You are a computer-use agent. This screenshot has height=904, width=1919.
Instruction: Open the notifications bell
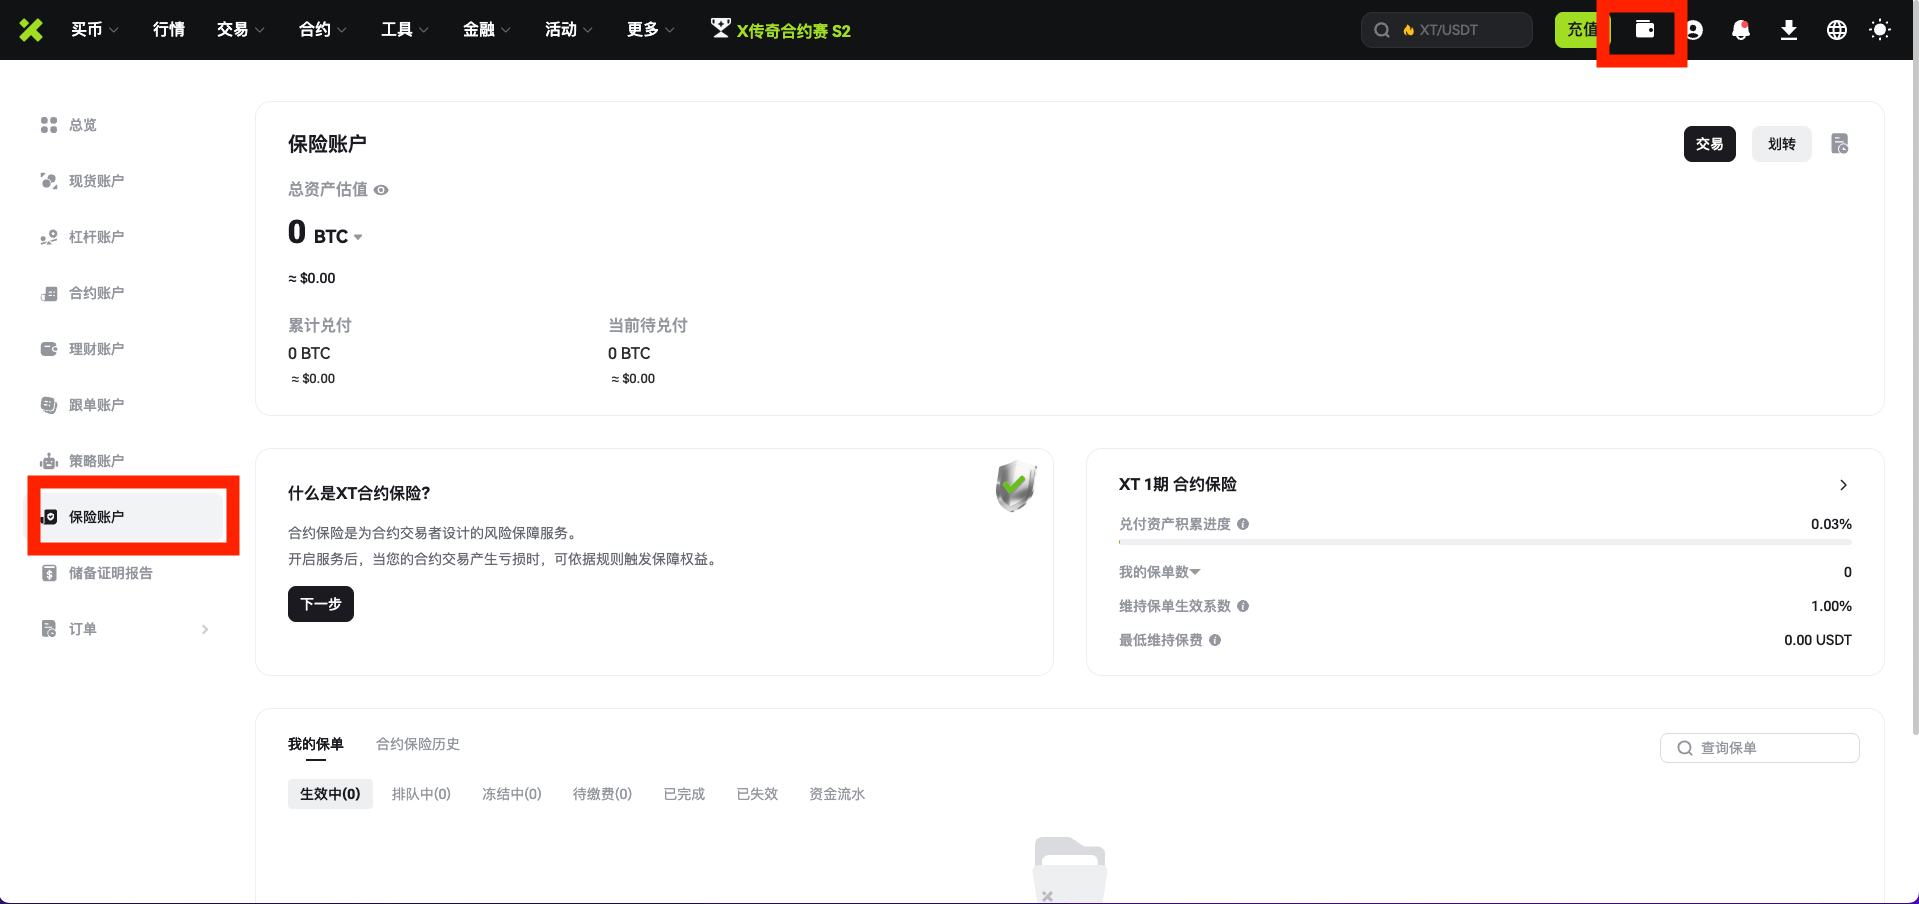1740,30
